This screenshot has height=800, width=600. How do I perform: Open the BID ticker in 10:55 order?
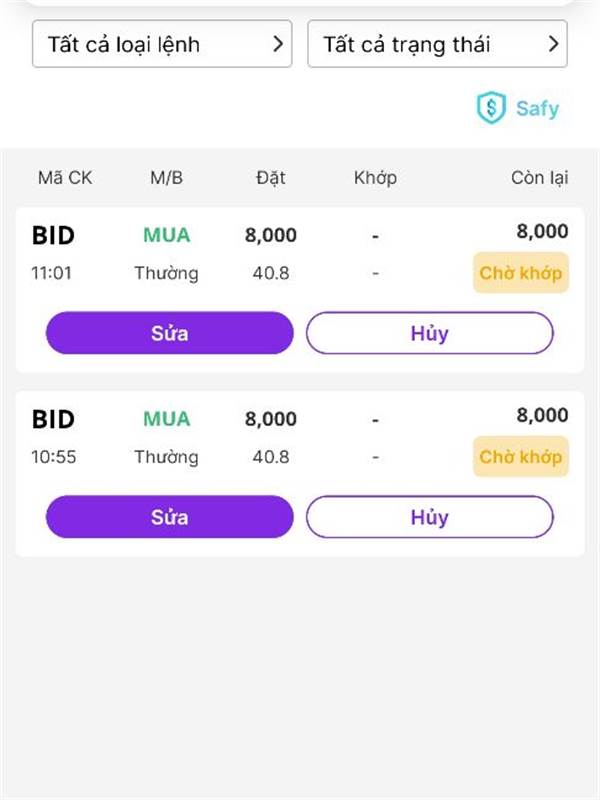[54, 419]
